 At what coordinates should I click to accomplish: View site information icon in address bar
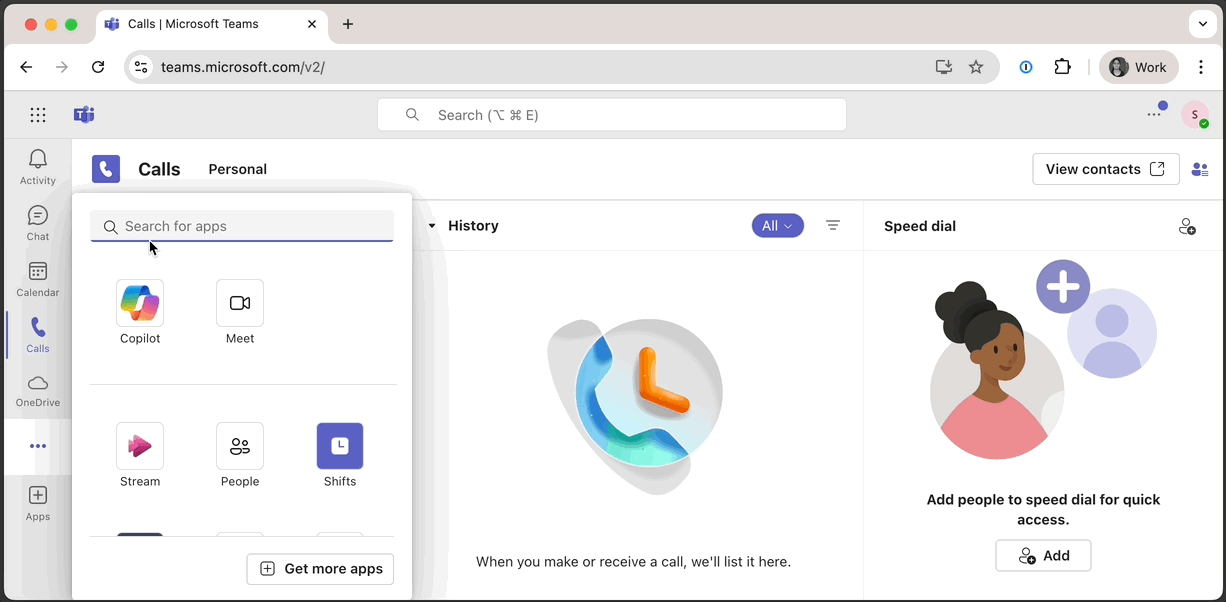tap(141, 67)
